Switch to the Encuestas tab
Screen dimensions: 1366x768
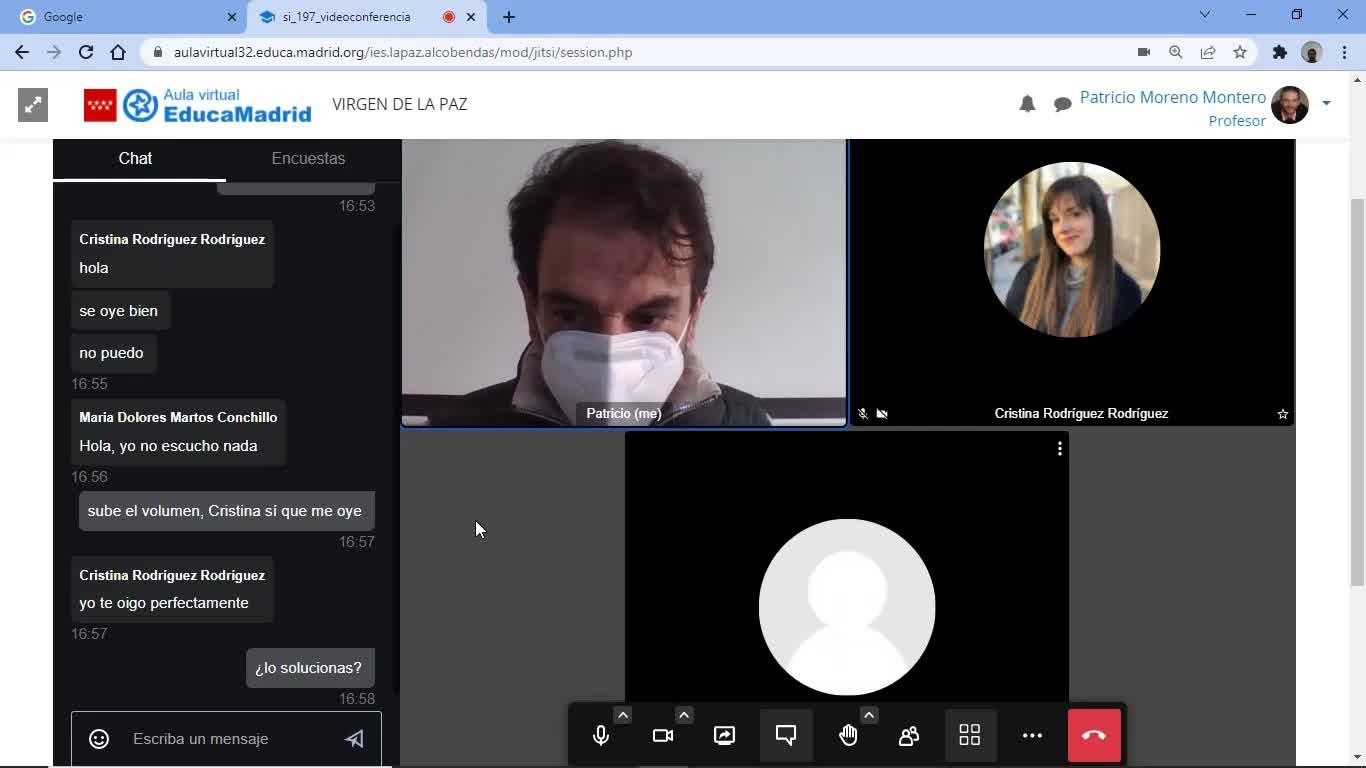(308, 158)
